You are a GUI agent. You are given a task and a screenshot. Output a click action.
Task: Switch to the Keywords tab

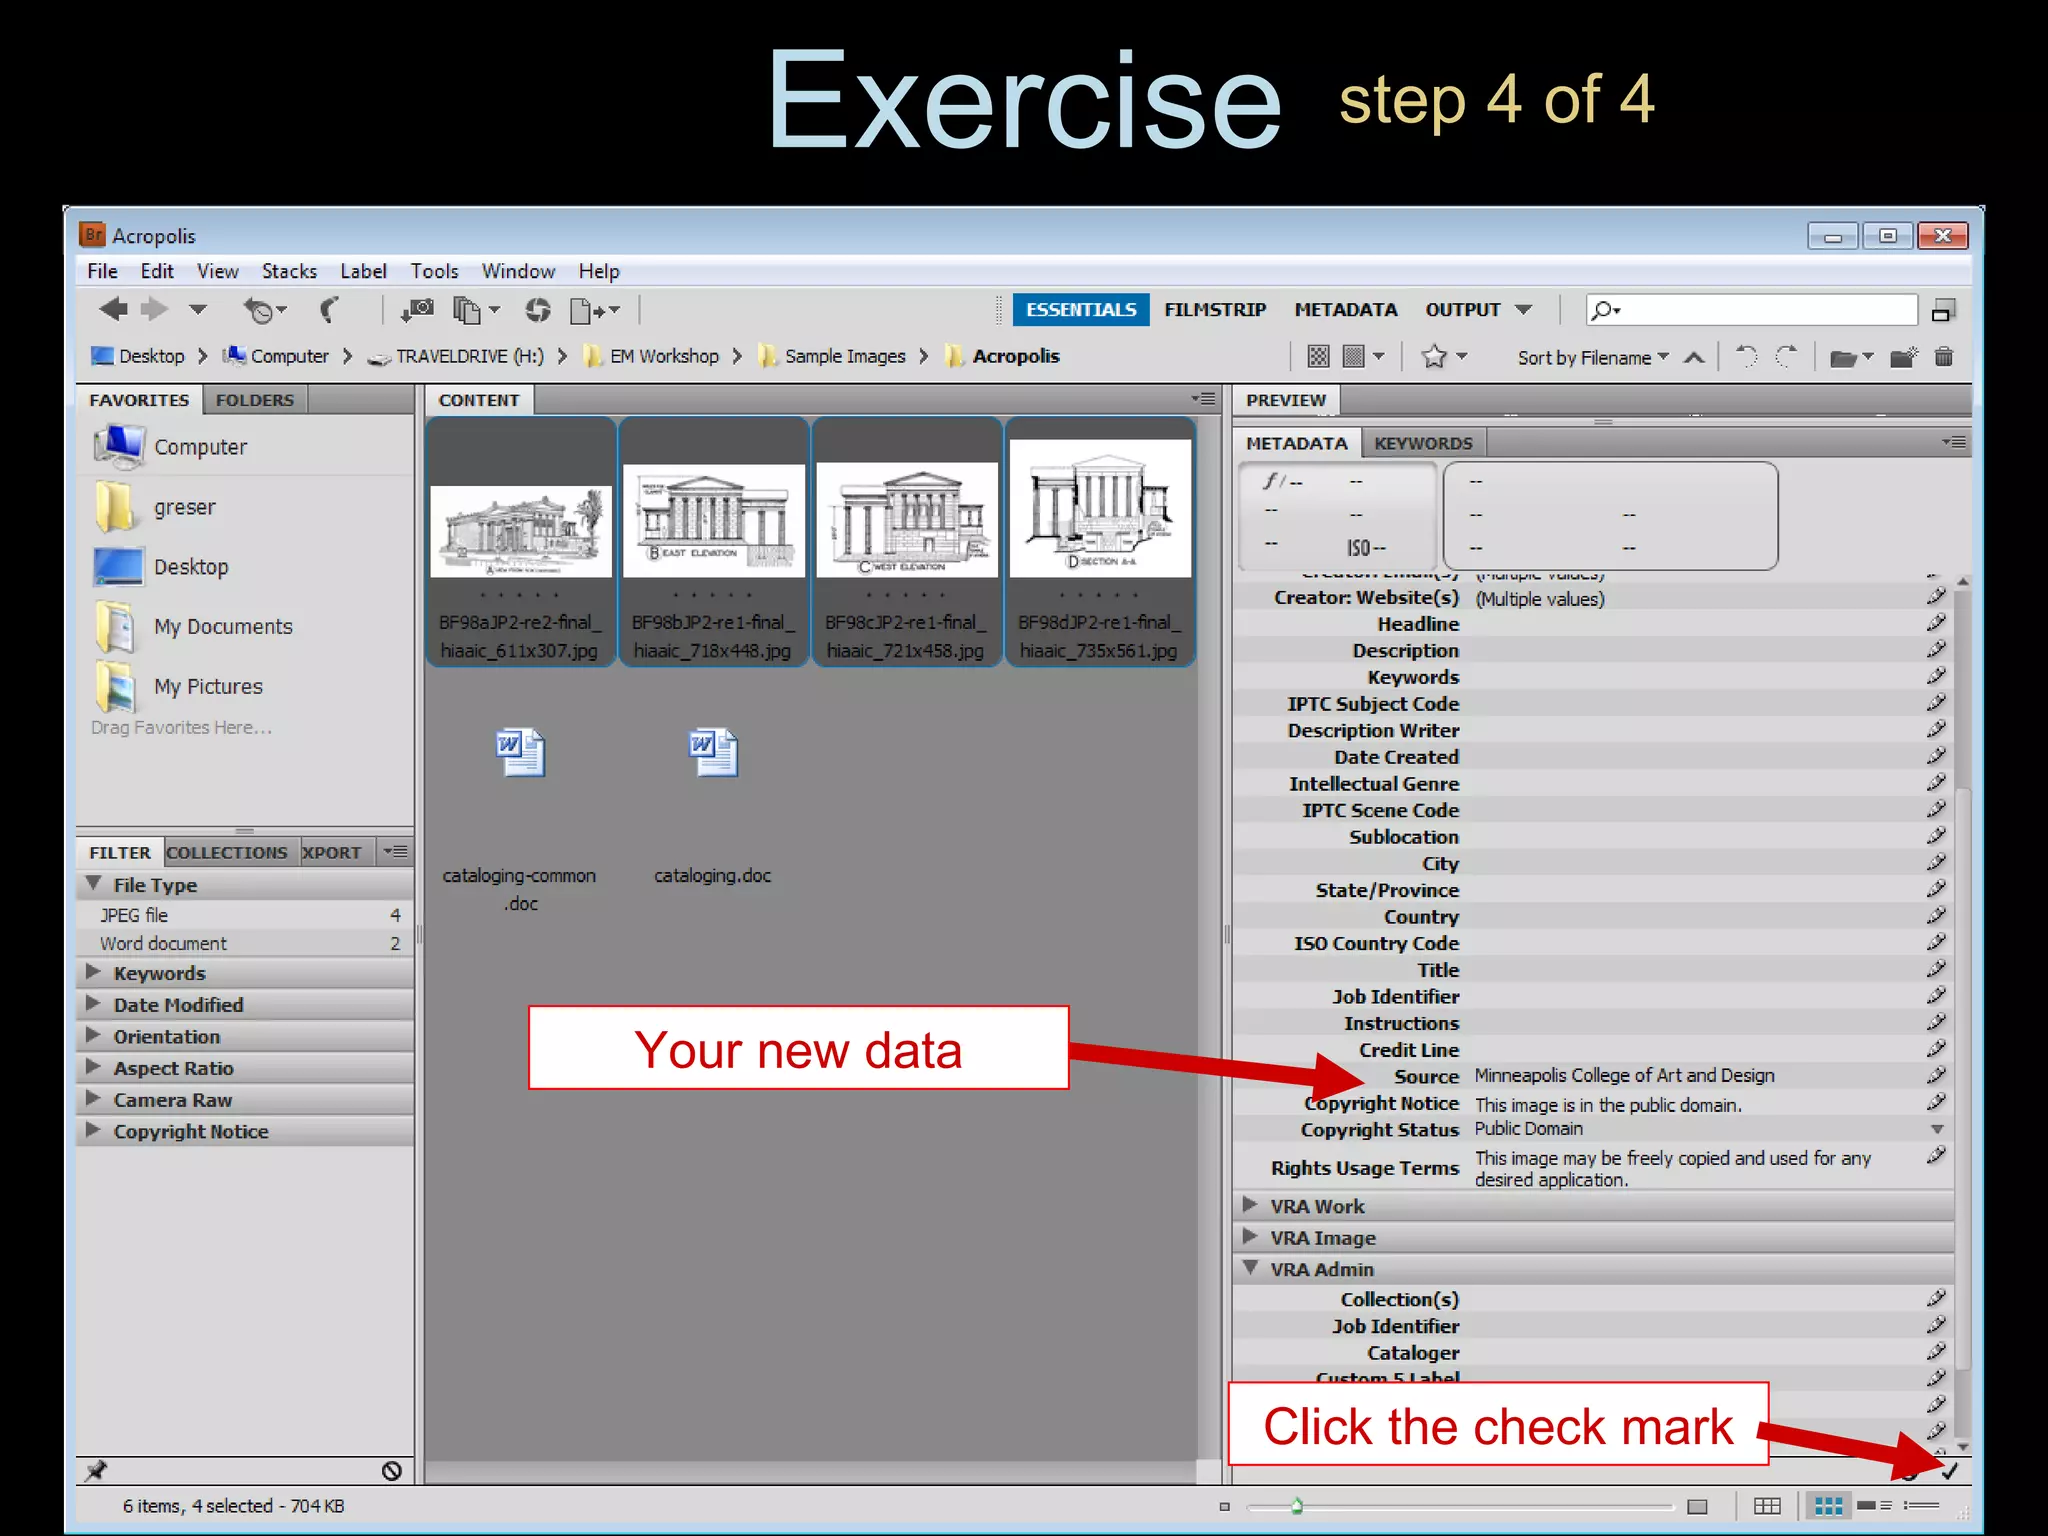[1423, 443]
